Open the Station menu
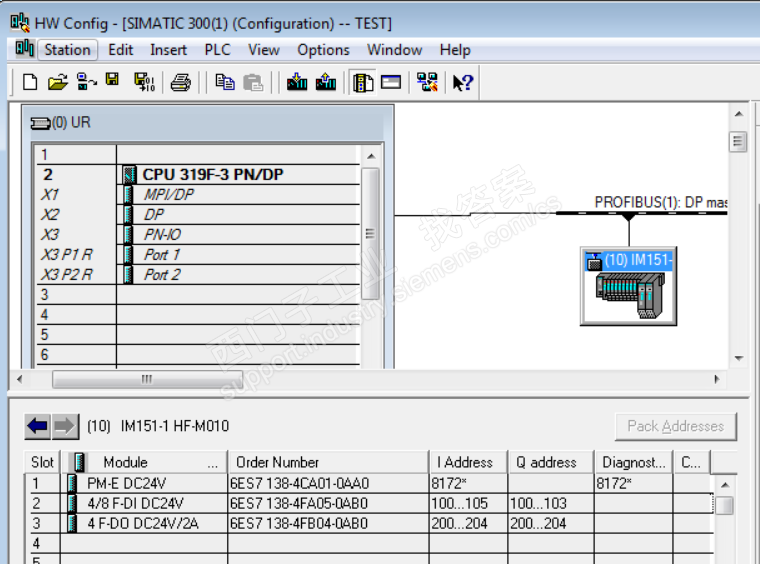The height and width of the screenshot is (564, 760). tap(67, 50)
